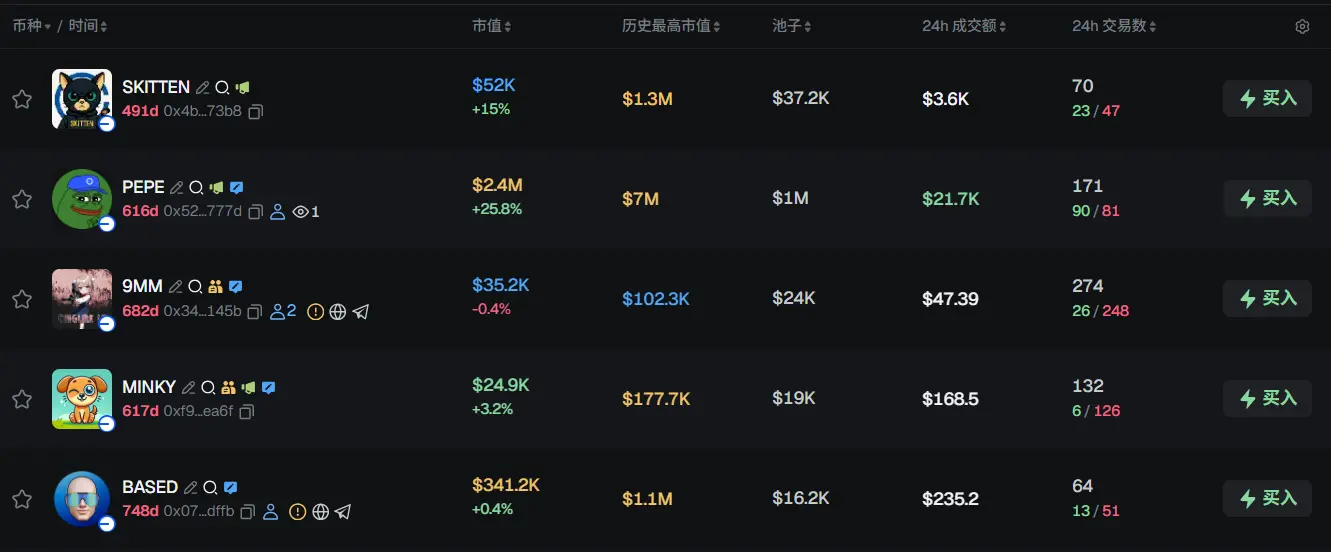The height and width of the screenshot is (552, 1331).
Task: Click the green megaphone icon next to SKITTEN
Action: [x=242, y=88]
